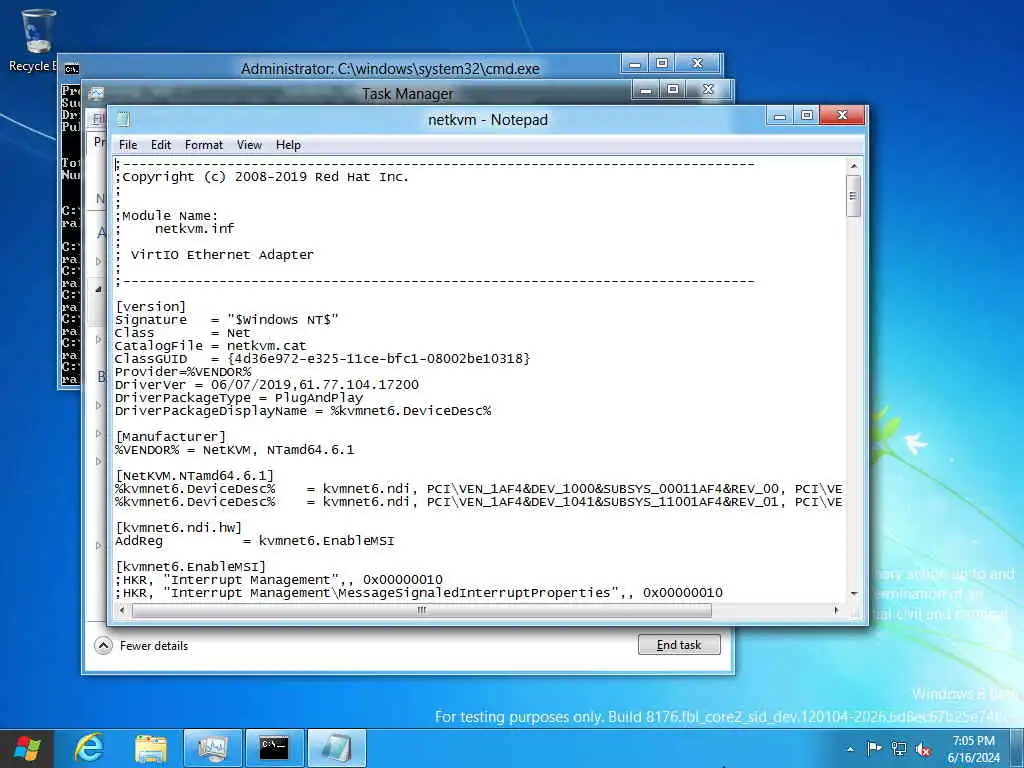1024x768 pixels.
Task: Maximize the Task Manager window
Action: (673, 89)
